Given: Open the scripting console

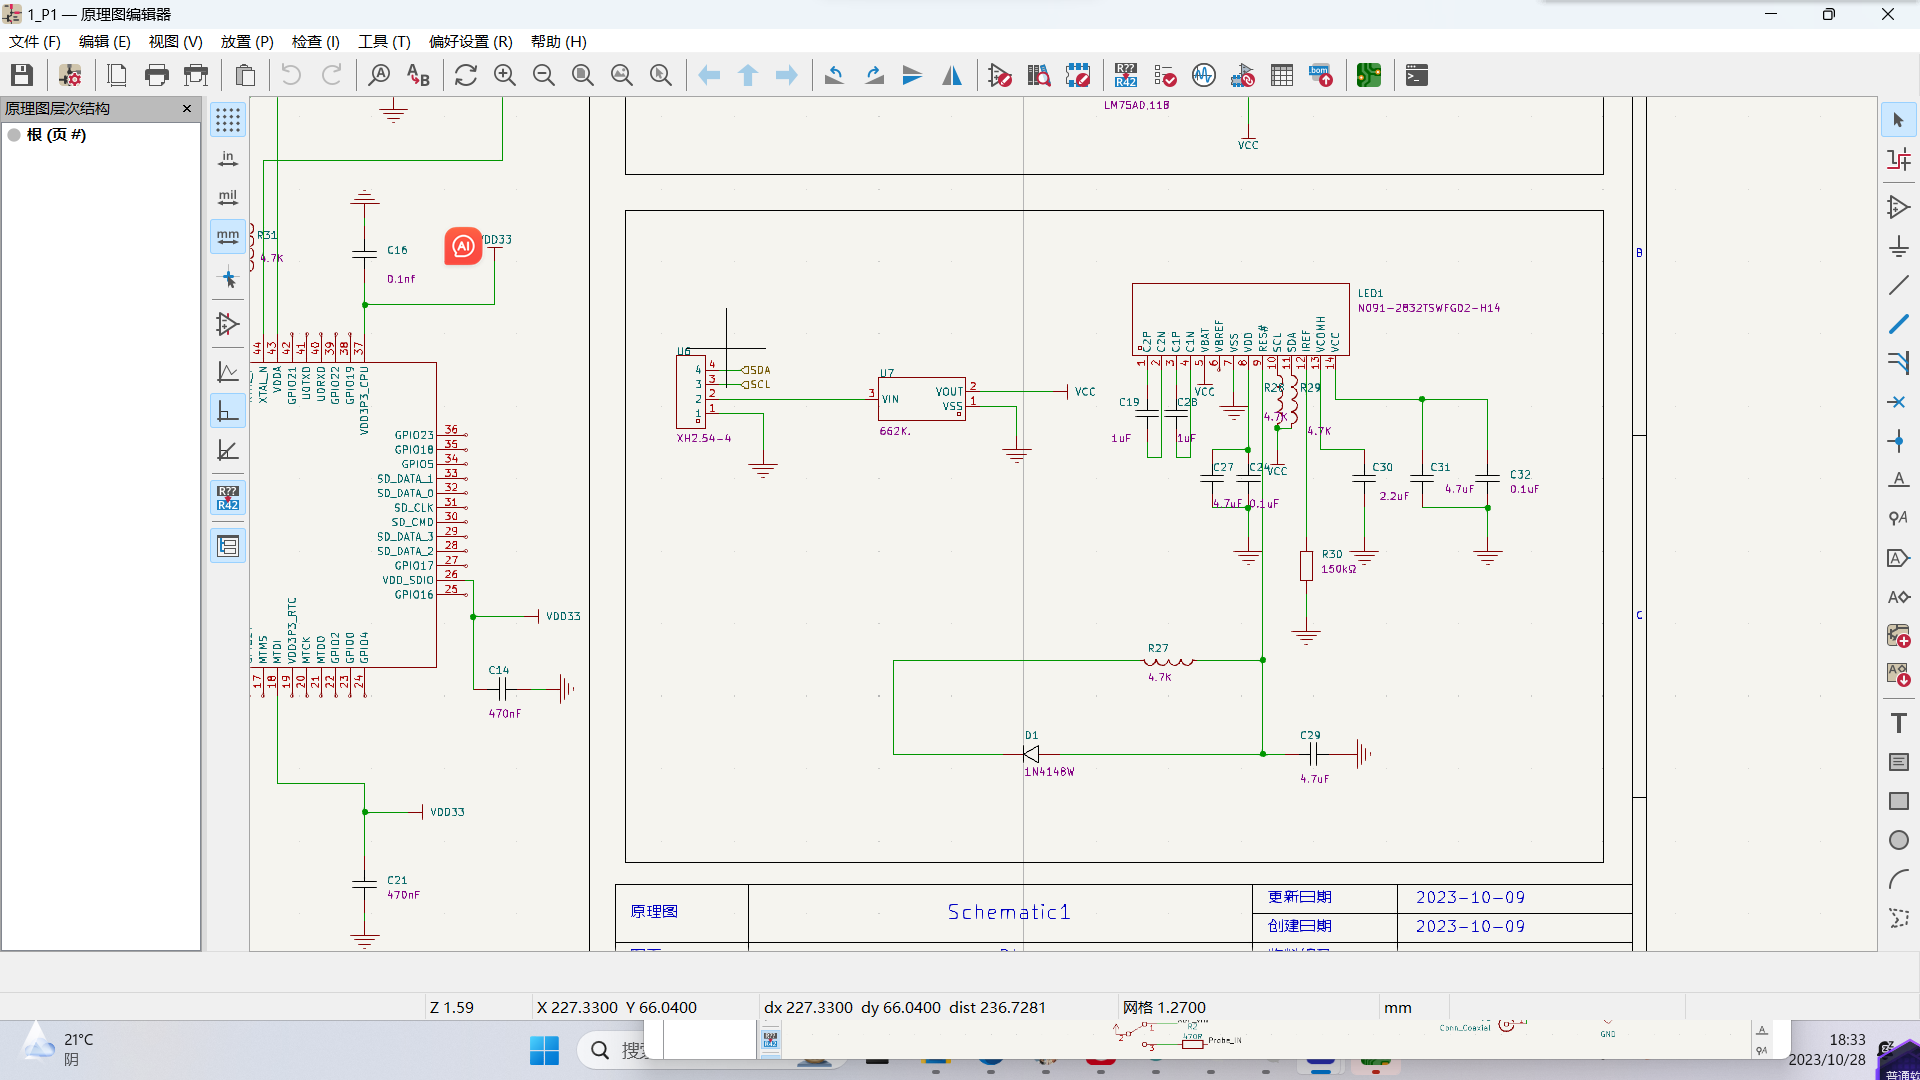Looking at the screenshot, I should pos(1417,75).
